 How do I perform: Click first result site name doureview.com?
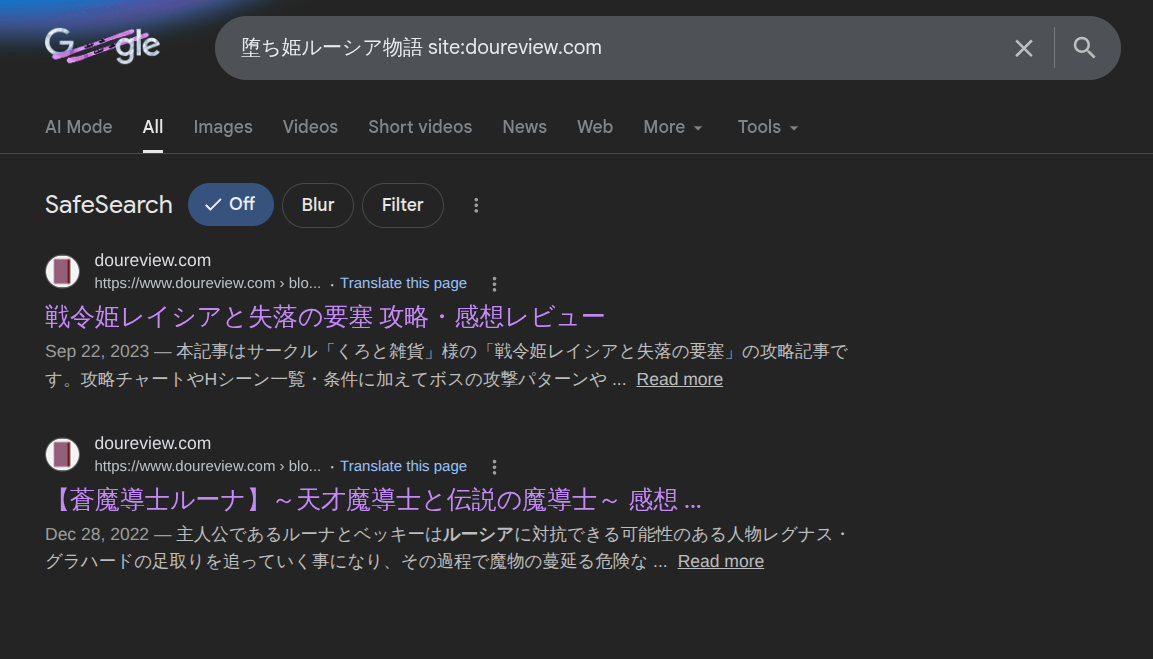tap(152, 260)
